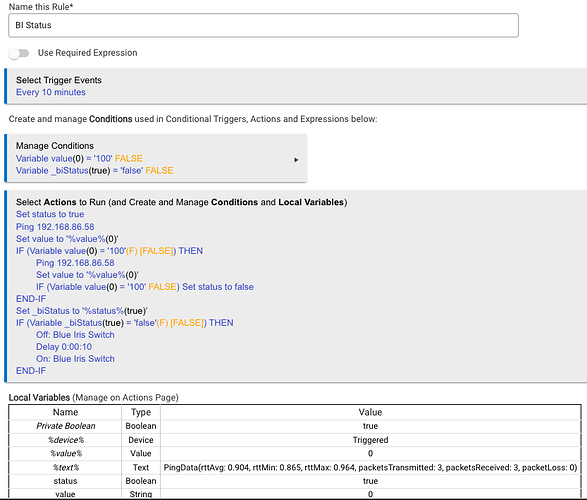Screen dimensions: 587x500
Task: Click the %device% variable name
Action: [x=66, y=440]
